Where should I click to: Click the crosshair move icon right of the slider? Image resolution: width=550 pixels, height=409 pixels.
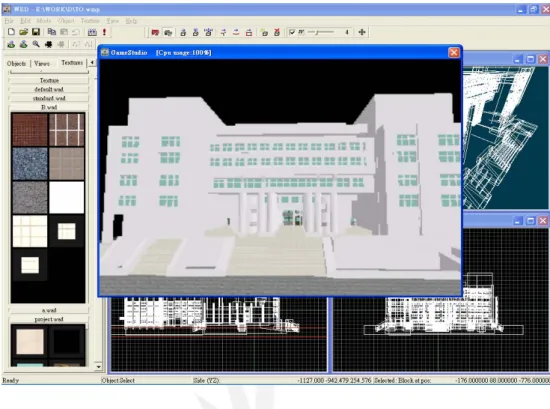click(x=362, y=32)
